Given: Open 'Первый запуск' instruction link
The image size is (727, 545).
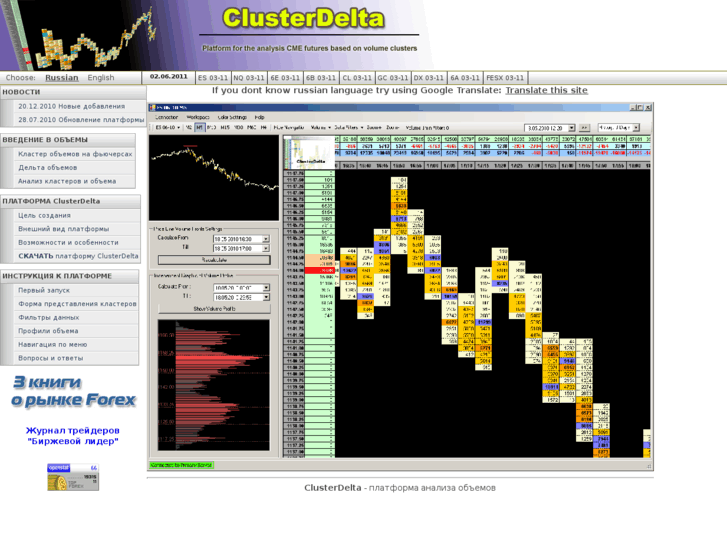Looking at the screenshot, I should (x=44, y=290).
